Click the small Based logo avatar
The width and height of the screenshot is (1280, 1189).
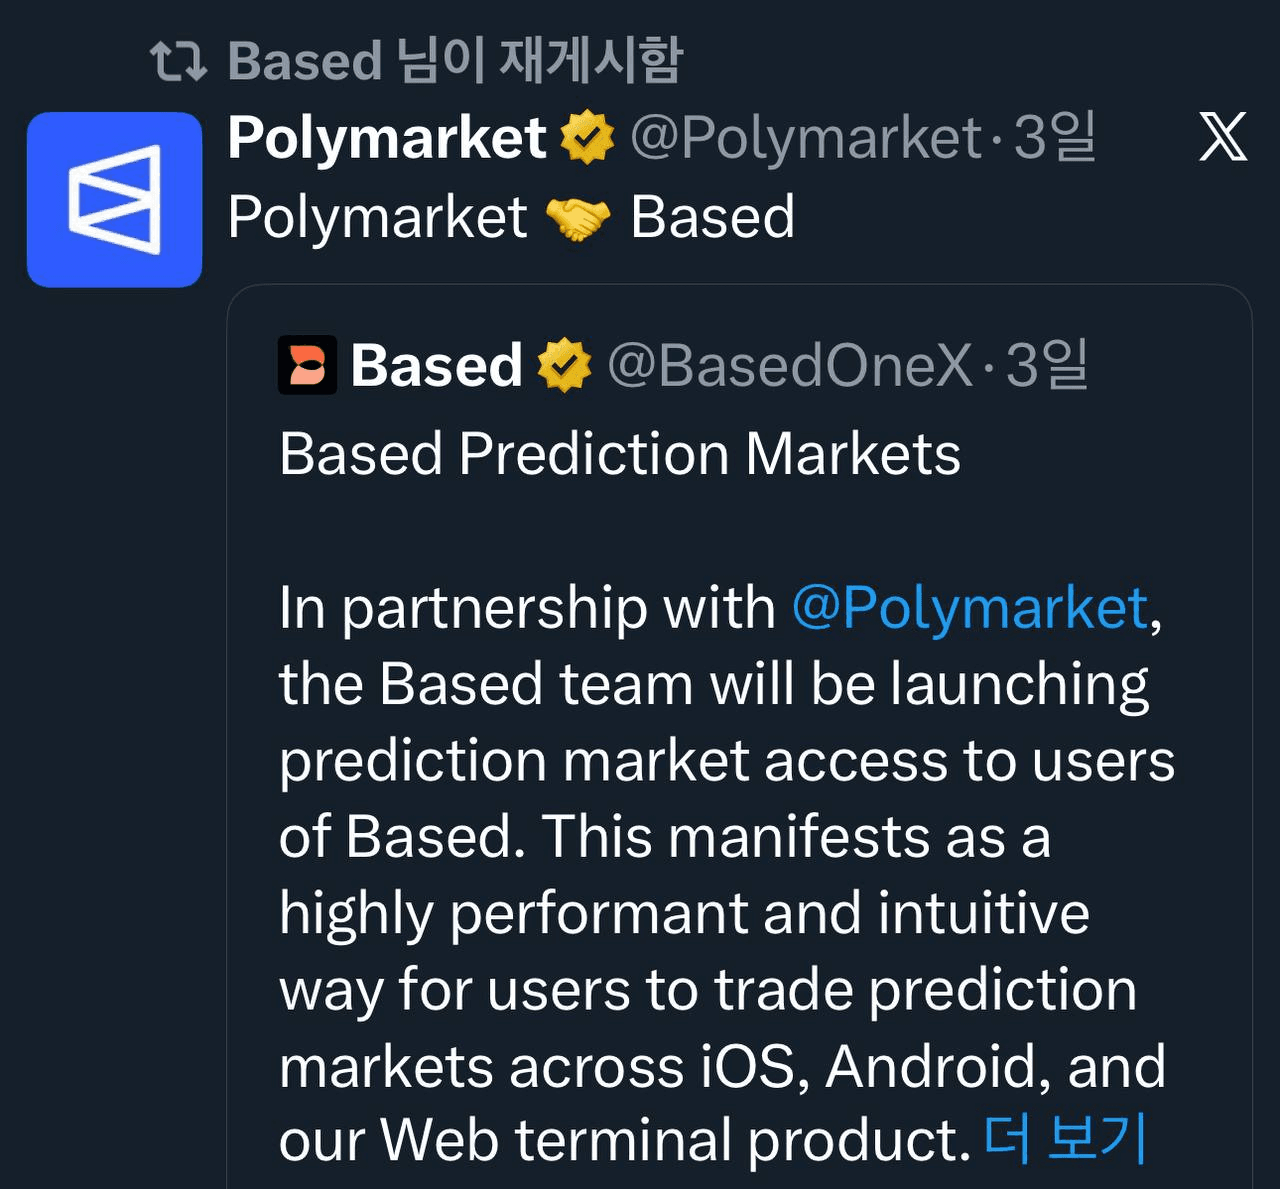307,366
